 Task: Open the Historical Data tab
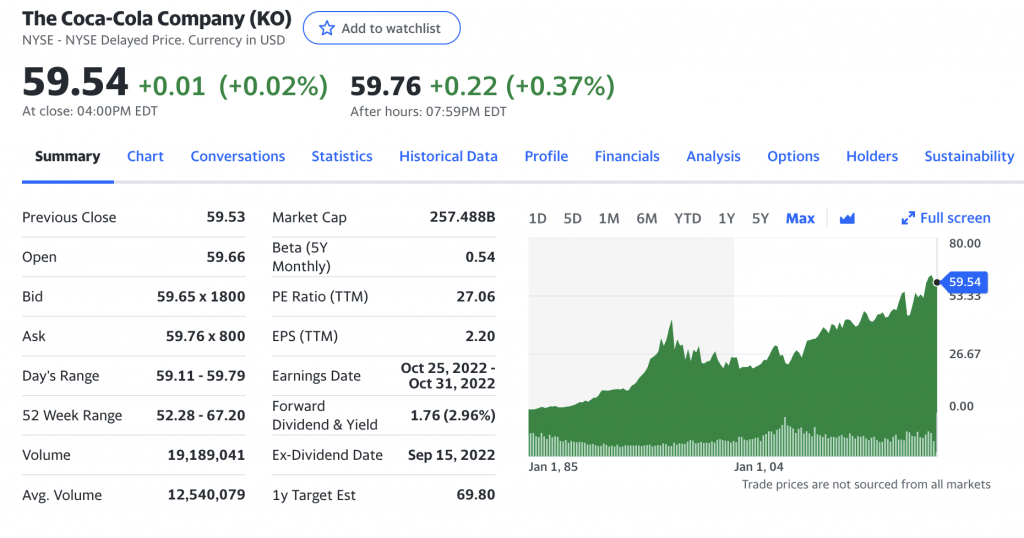coord(448,156)
